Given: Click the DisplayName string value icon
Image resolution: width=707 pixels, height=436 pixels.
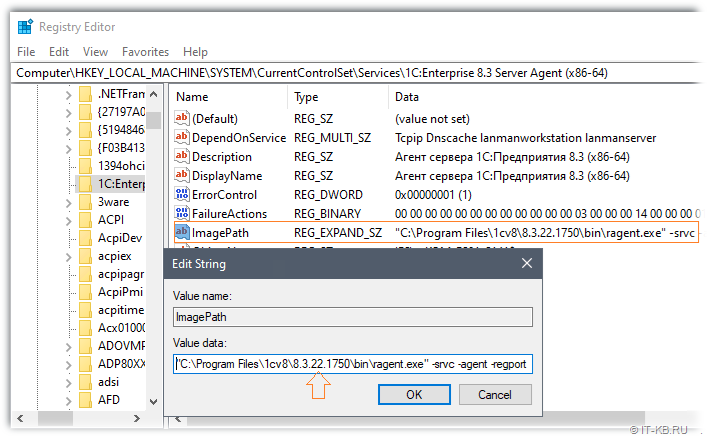Looking at the screenshot, I should pyautogui.click(x=182, y=175).
